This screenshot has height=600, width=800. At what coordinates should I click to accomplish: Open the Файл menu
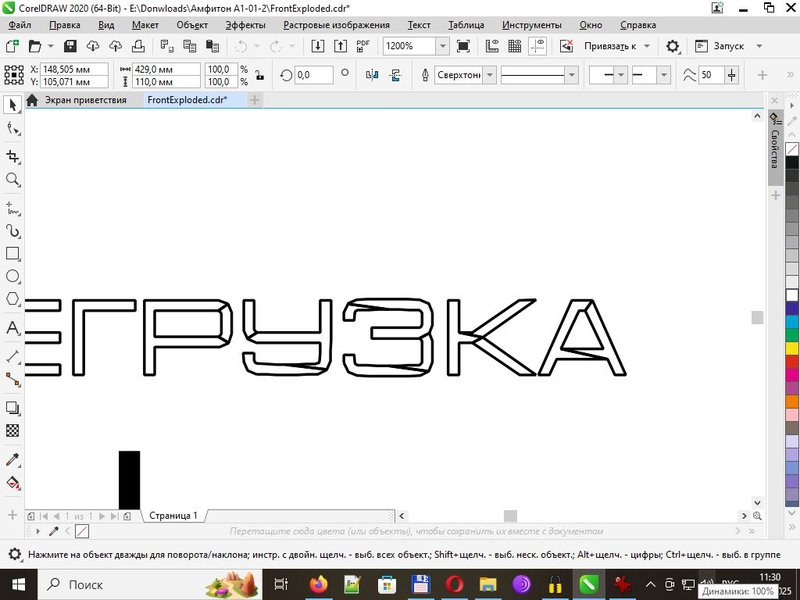20,25
